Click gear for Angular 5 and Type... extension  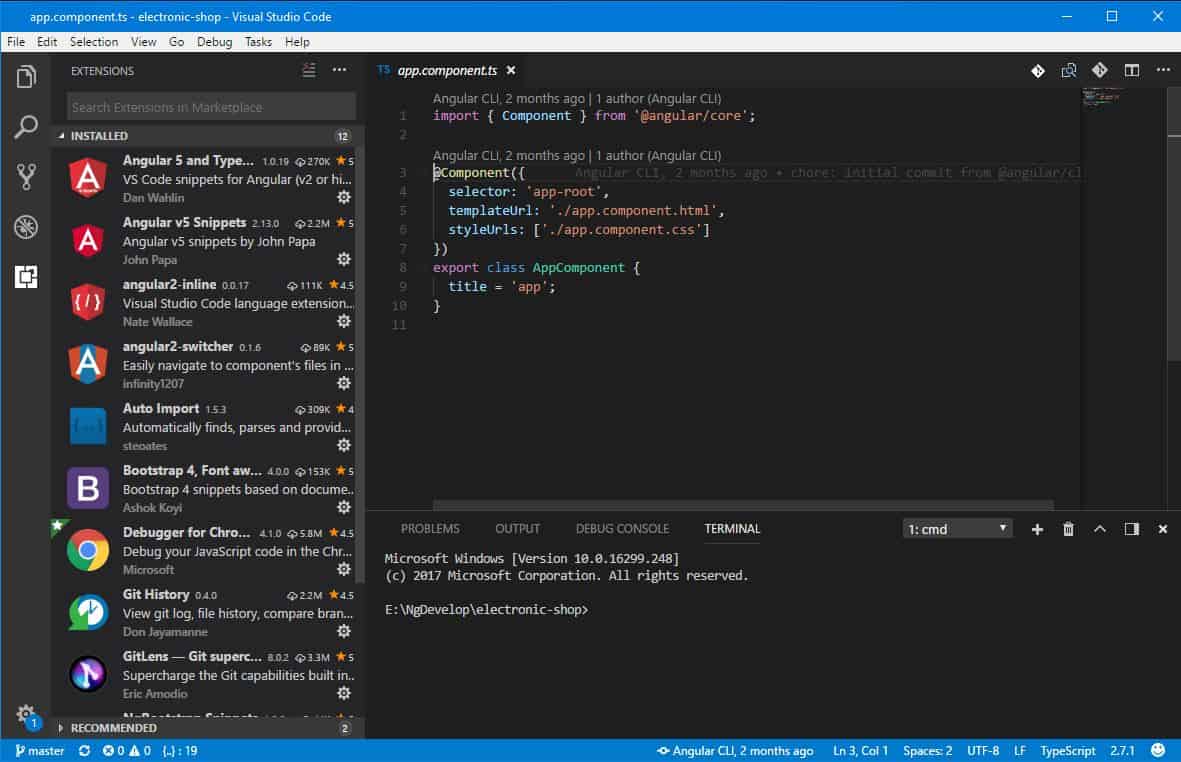(344, 197)
